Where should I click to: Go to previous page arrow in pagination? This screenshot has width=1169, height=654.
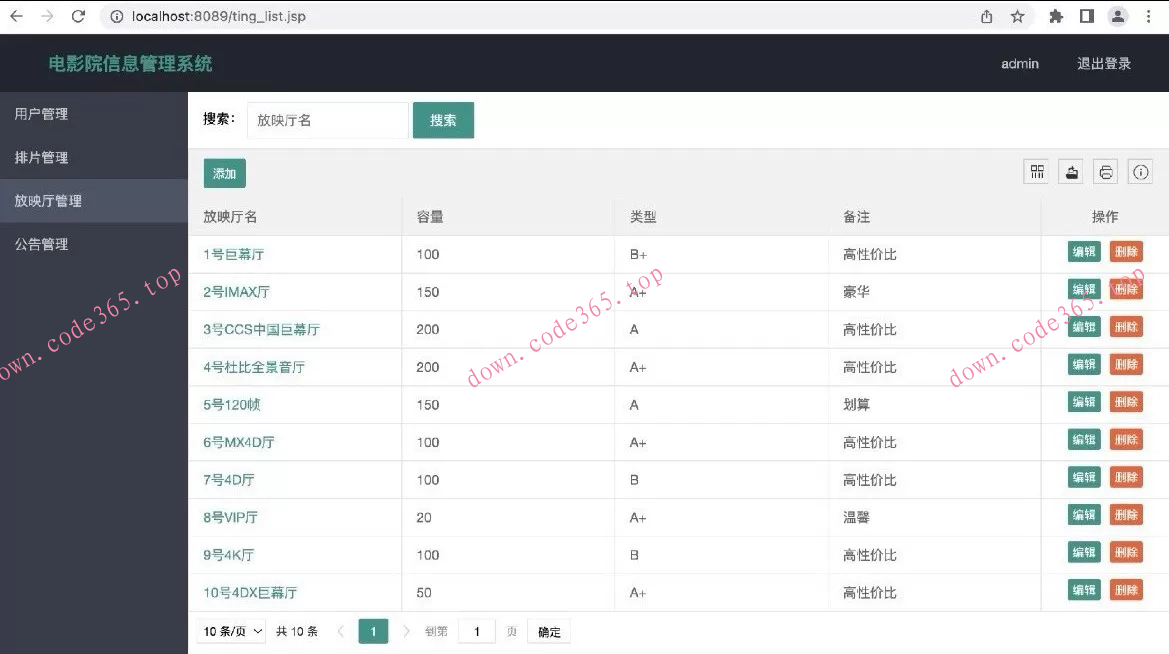[x=341, y=632]
